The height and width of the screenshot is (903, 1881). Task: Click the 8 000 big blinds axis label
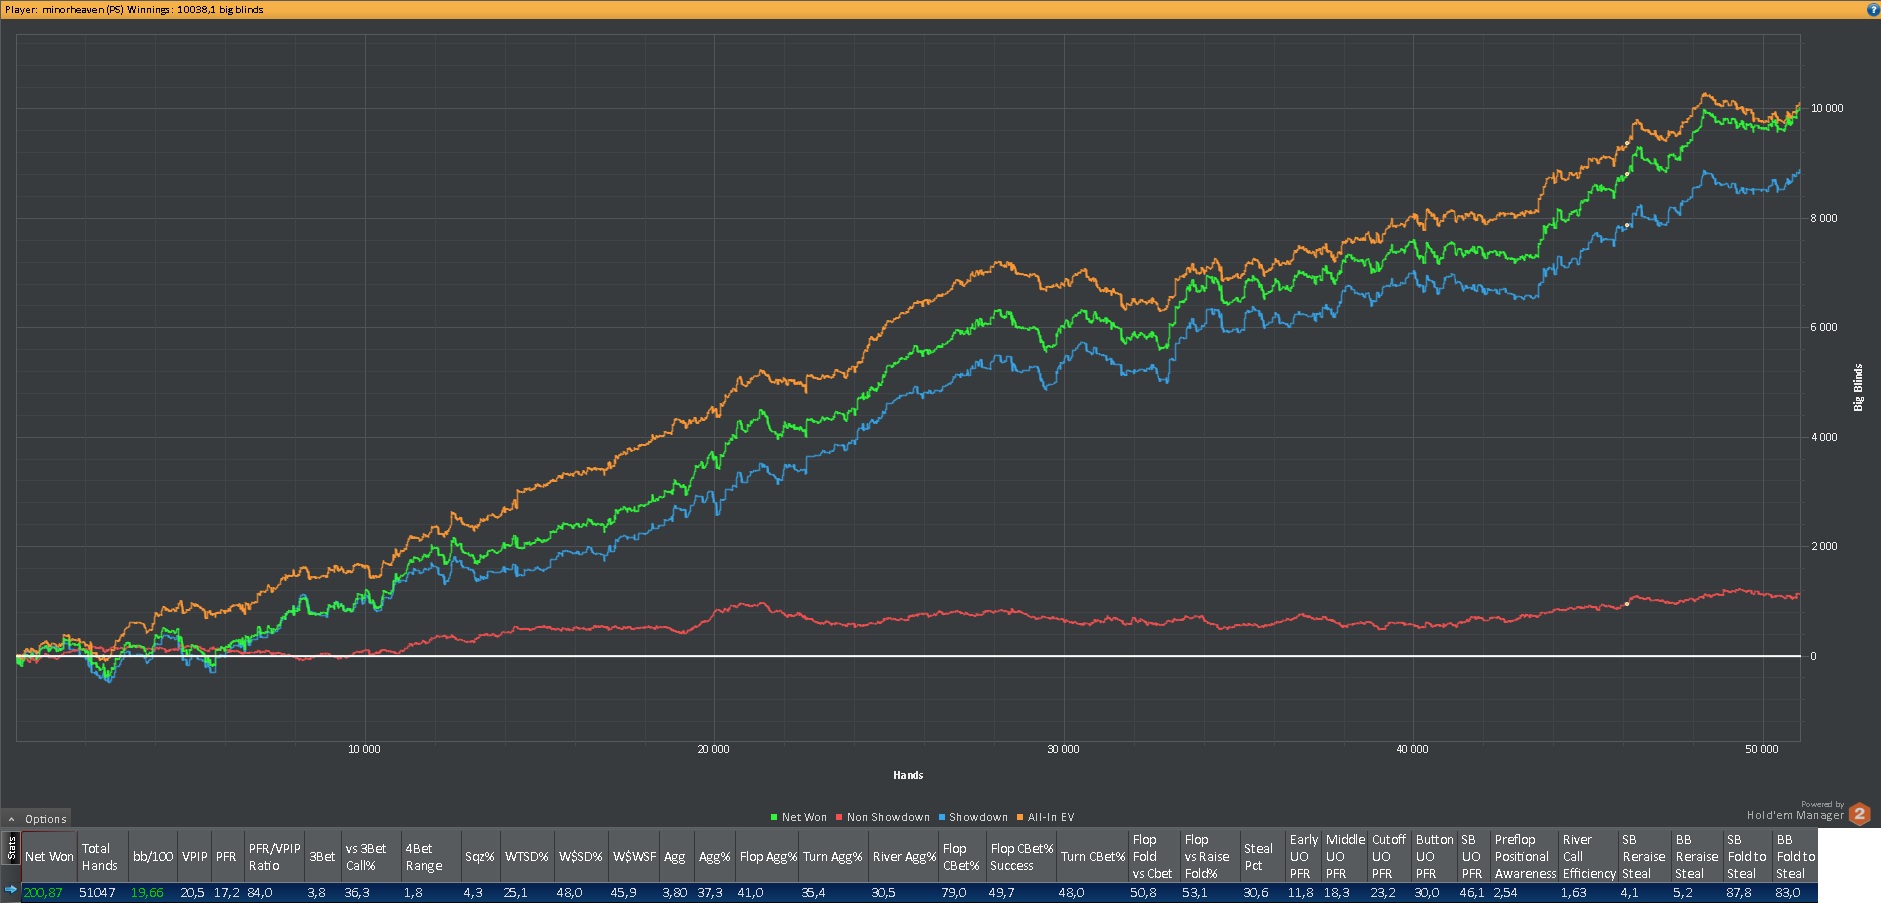pyautogui.click(x=1823, y=218)
